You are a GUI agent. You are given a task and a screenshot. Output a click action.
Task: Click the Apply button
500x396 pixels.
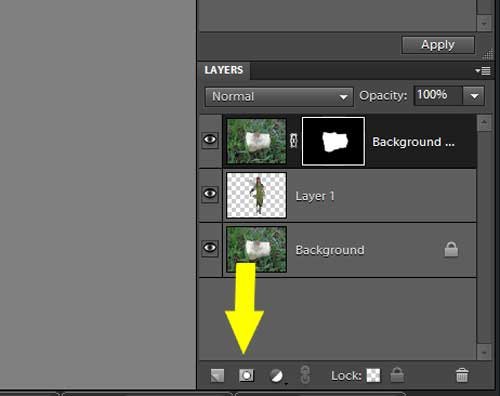point(438,45)
